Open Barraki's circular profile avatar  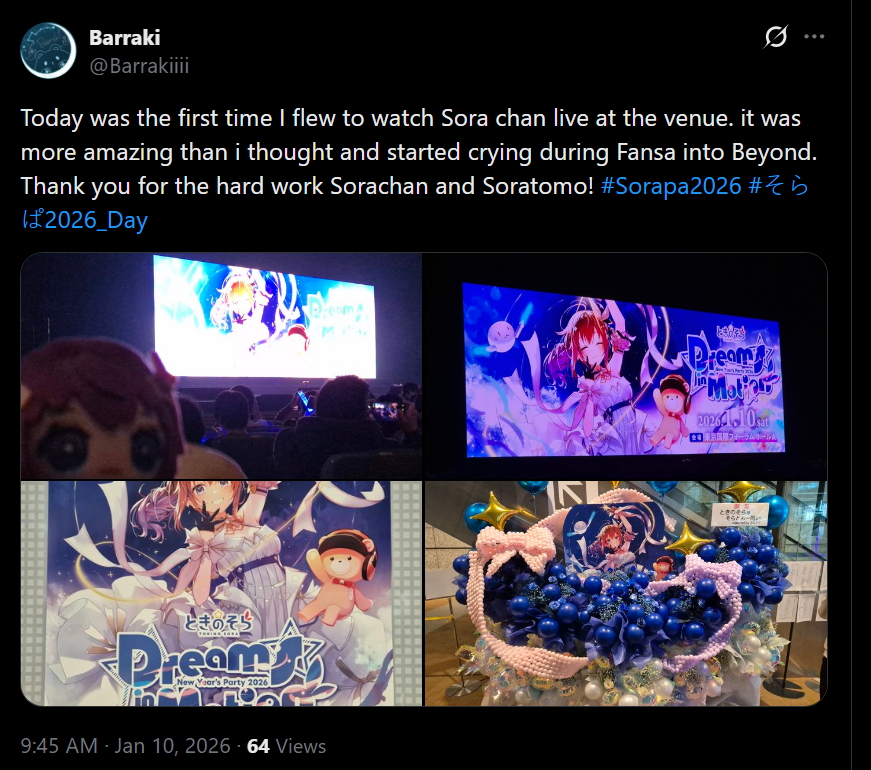click(x=48, y=51)
